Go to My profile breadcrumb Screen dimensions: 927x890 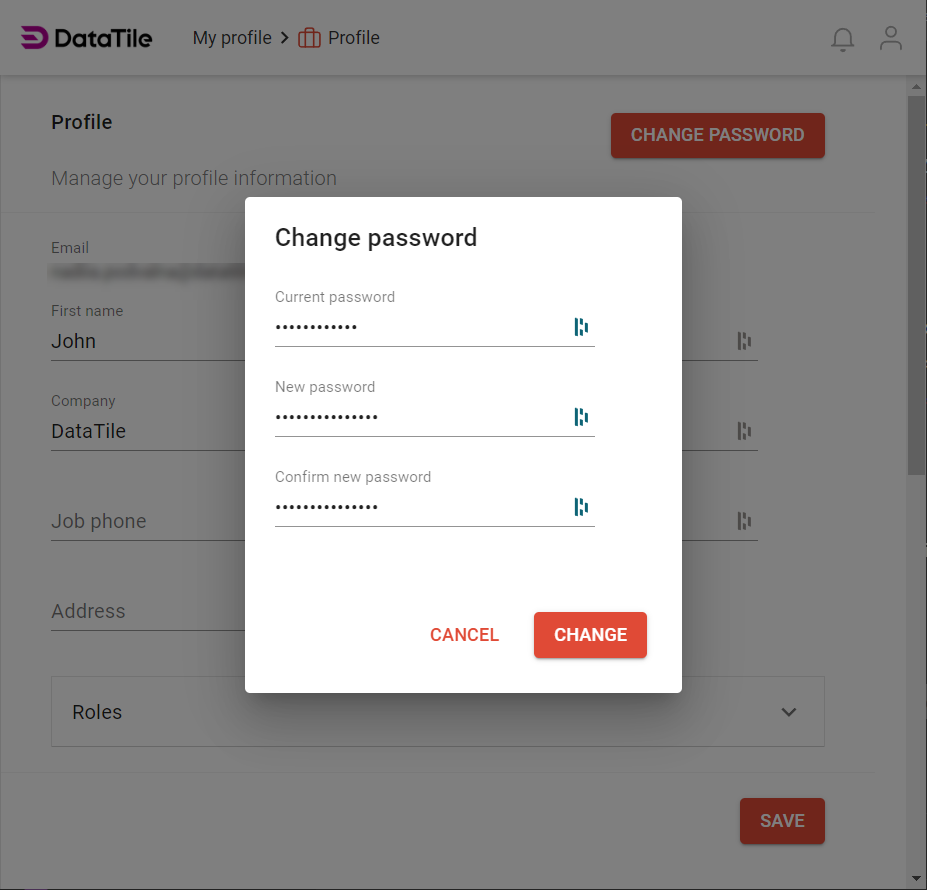232,38
